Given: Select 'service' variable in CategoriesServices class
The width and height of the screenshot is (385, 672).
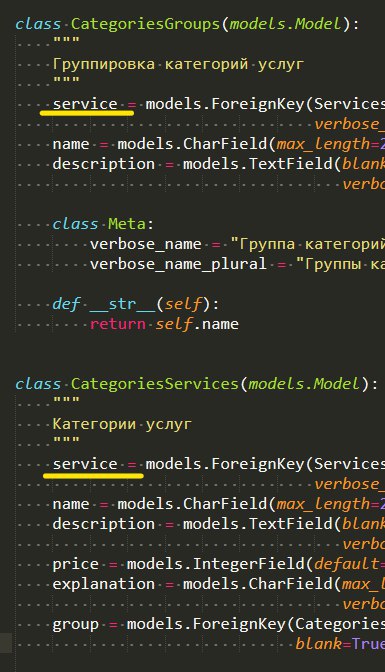Looking at the screenshot, I should point(85,464).
